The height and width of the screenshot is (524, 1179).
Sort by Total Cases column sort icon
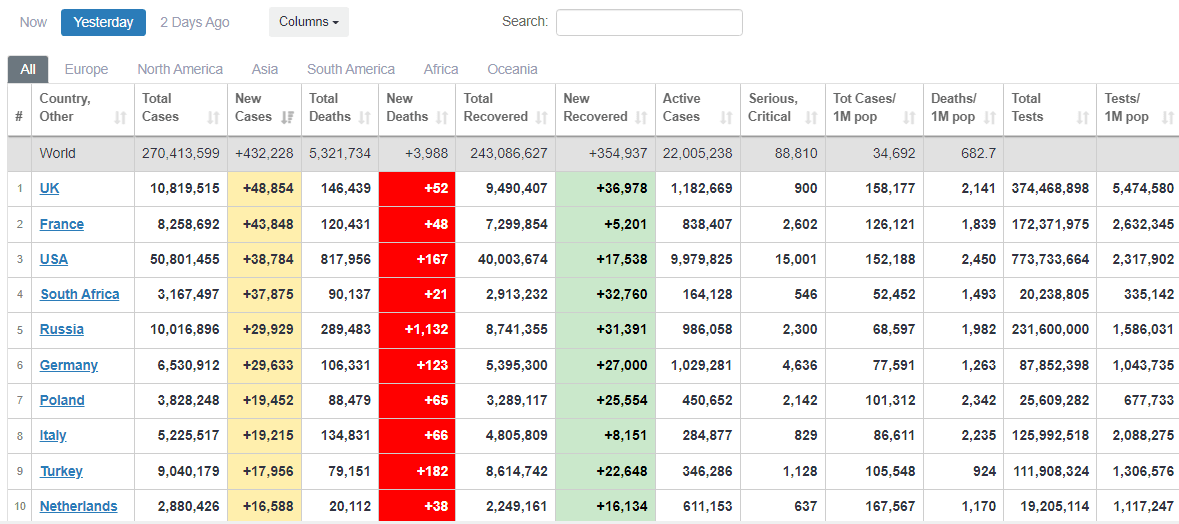click(x=213, y=117)
